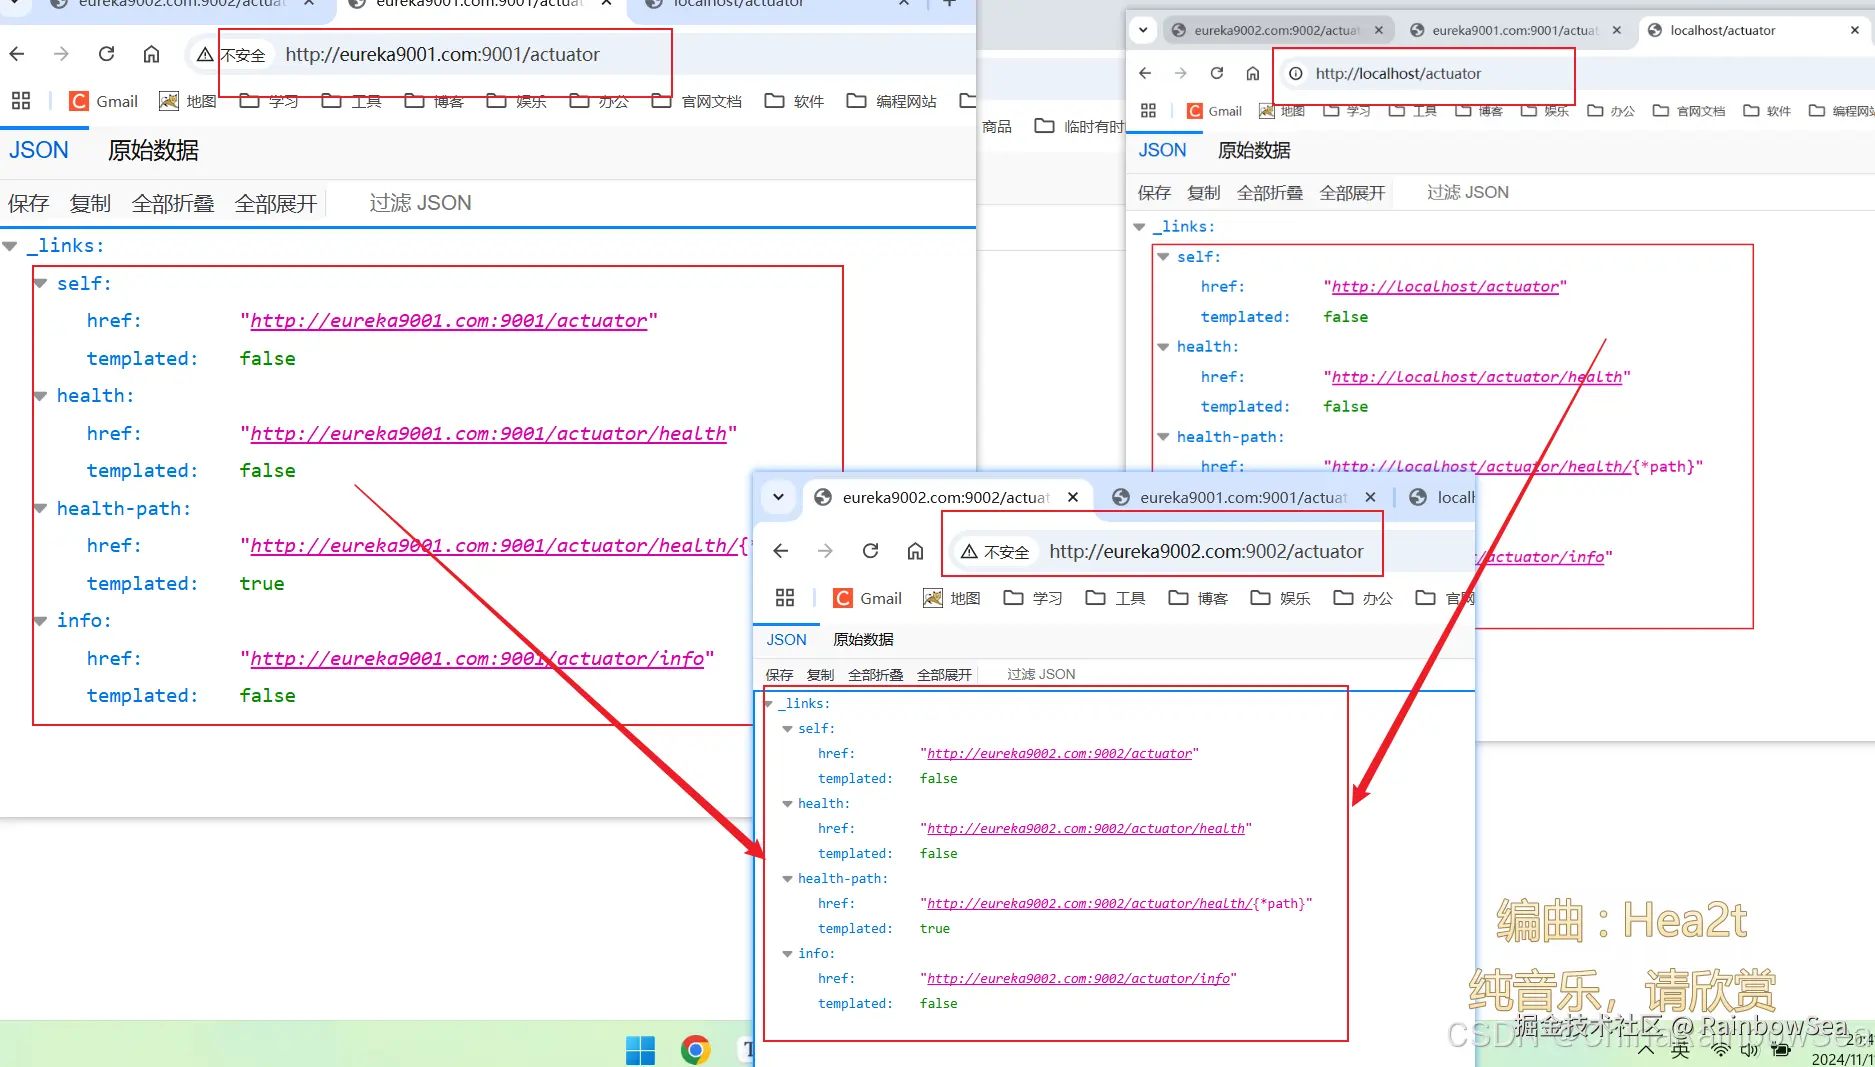Close eureka9002 tab in the front window
Image resolution: width=1875 pixels, height=1067 pixels.
(1073, 497)
